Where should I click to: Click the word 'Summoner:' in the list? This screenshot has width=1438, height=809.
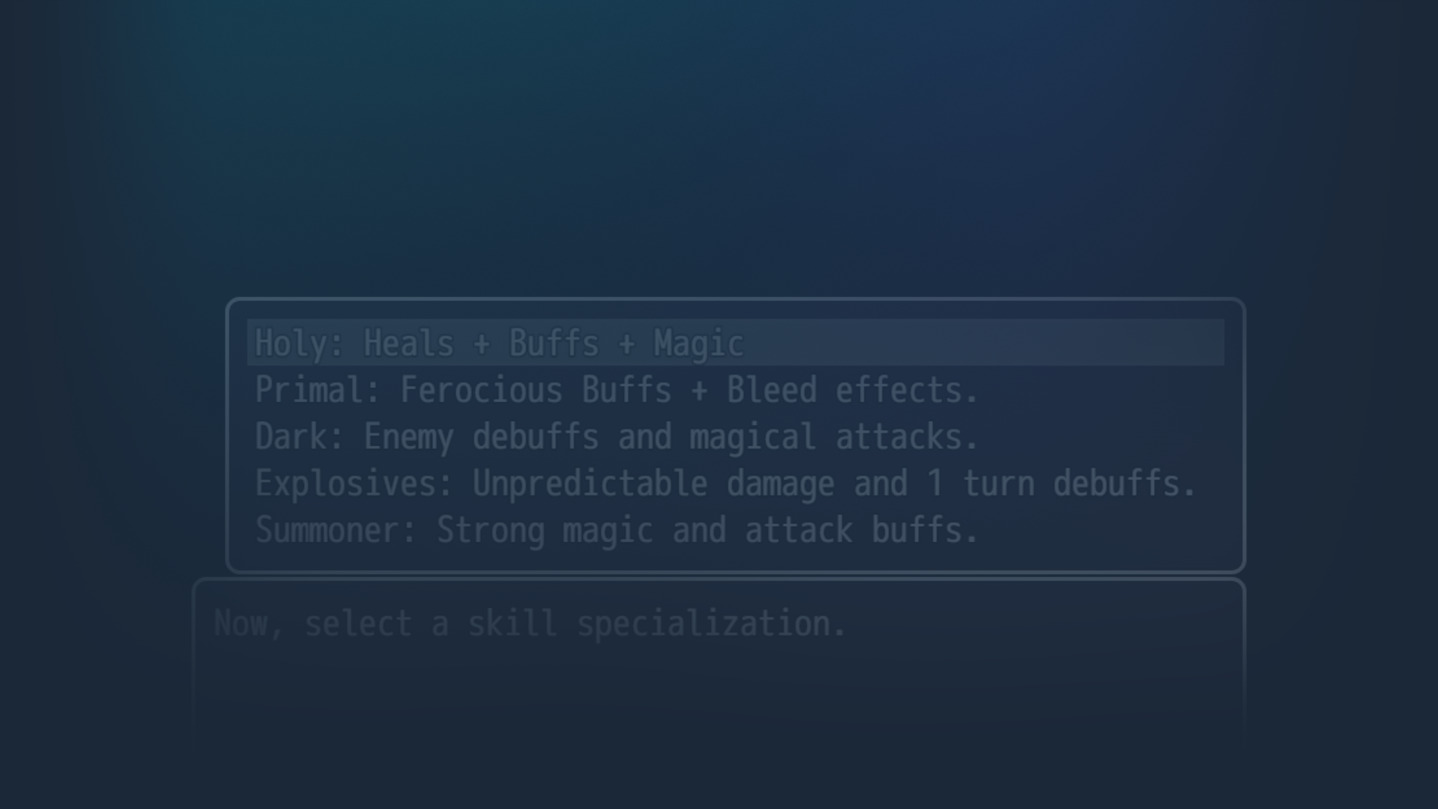coord(336,530)
